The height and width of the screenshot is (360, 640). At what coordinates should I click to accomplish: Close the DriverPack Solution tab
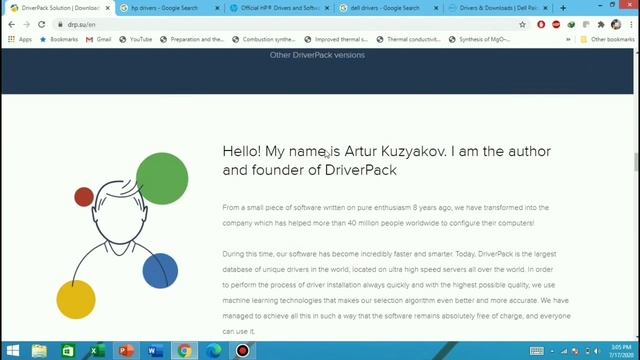[x=108, y=8]
